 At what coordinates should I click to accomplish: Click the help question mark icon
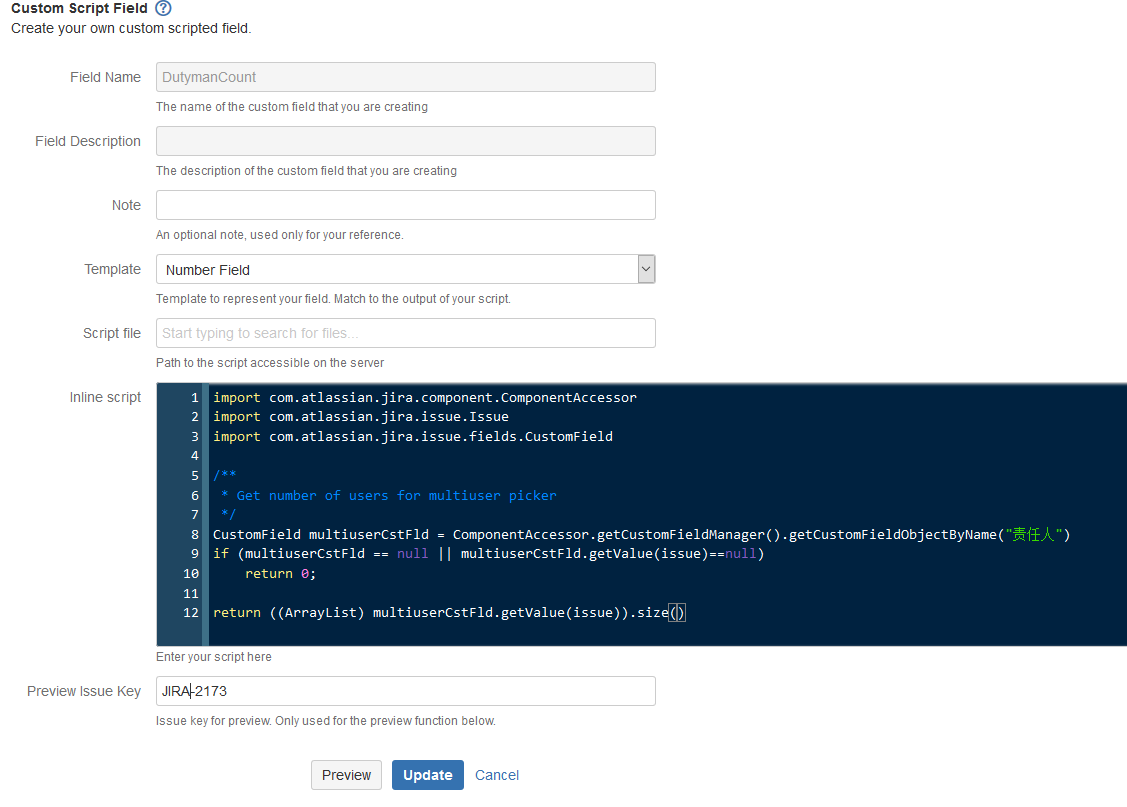(x=163, y=9)
